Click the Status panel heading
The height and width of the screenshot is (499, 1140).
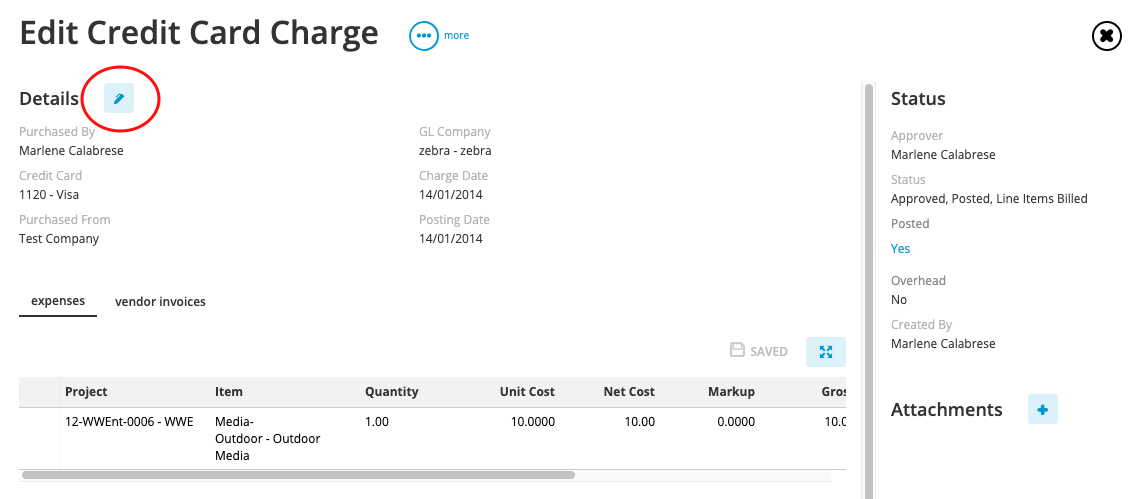click(918, 99)
